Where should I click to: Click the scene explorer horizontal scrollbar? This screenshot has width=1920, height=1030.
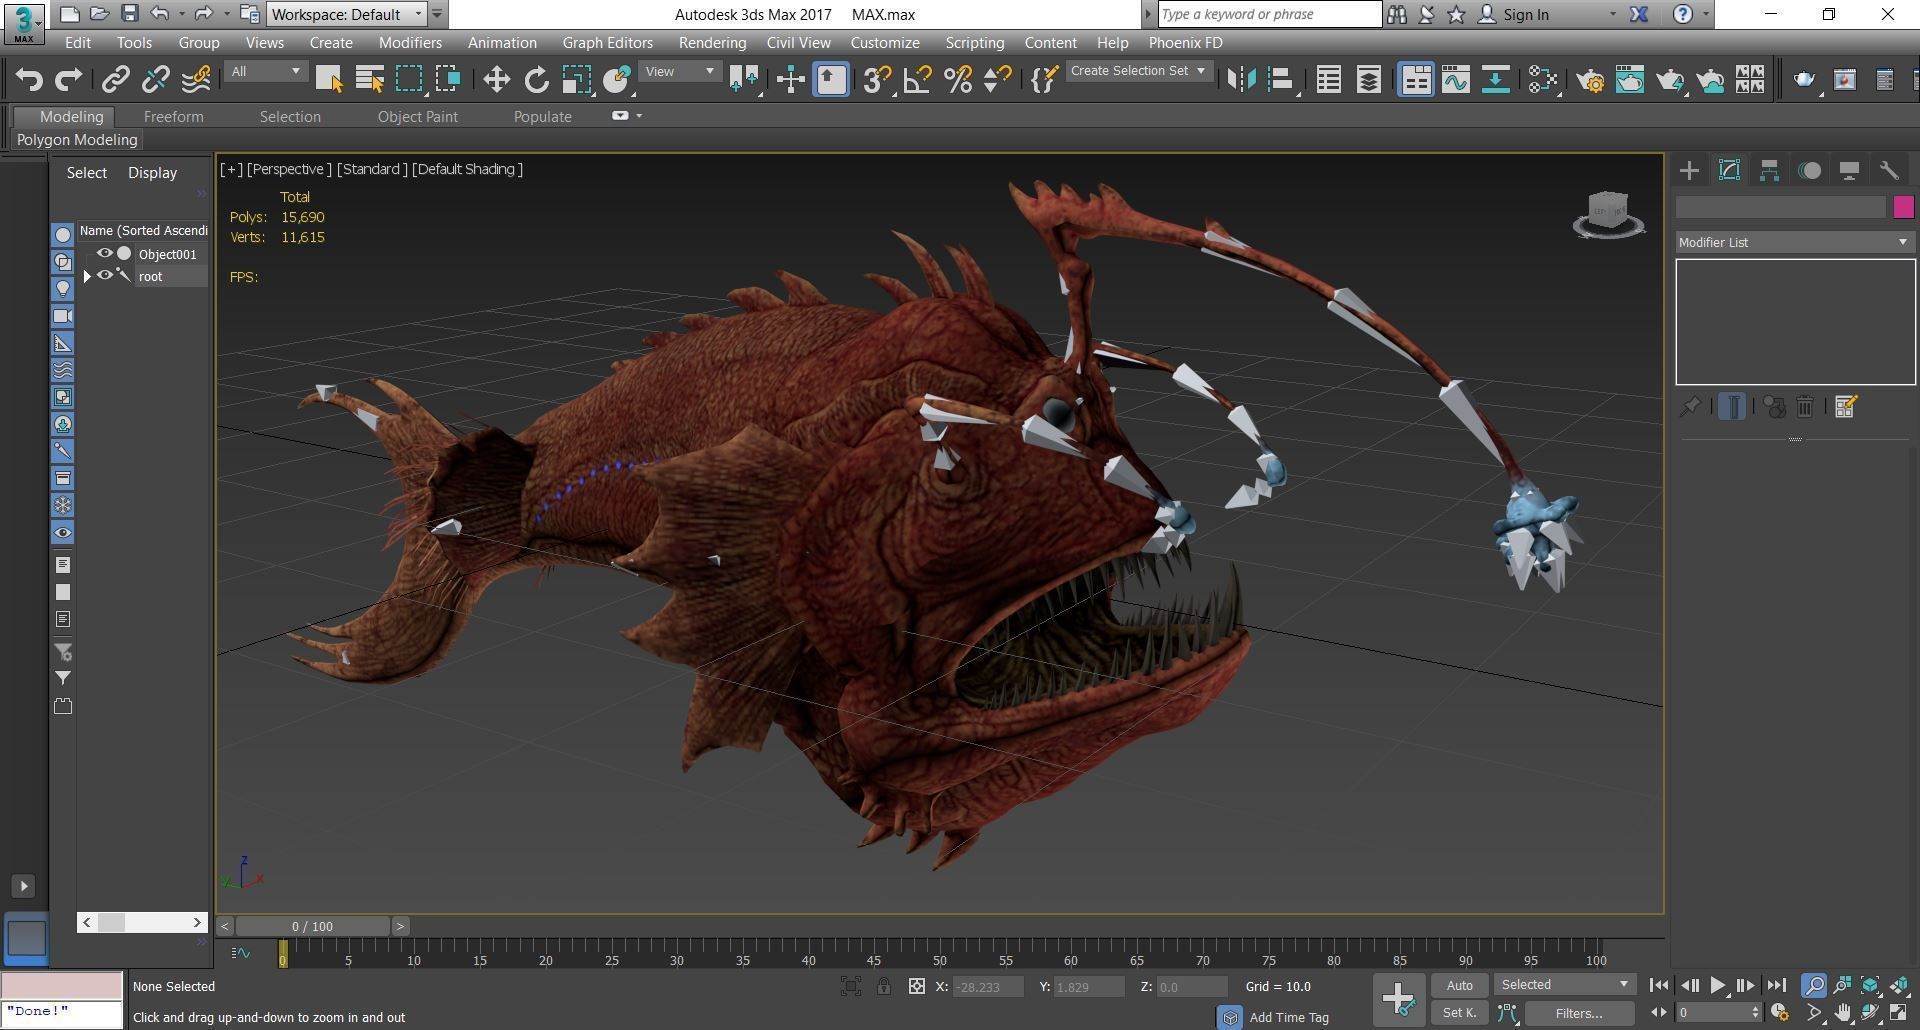[142, 922]
